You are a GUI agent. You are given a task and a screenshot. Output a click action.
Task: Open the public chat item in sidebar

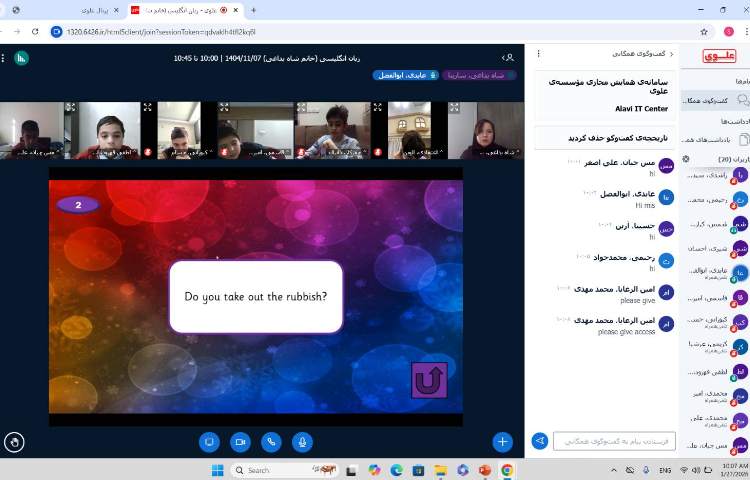point(716,100)
